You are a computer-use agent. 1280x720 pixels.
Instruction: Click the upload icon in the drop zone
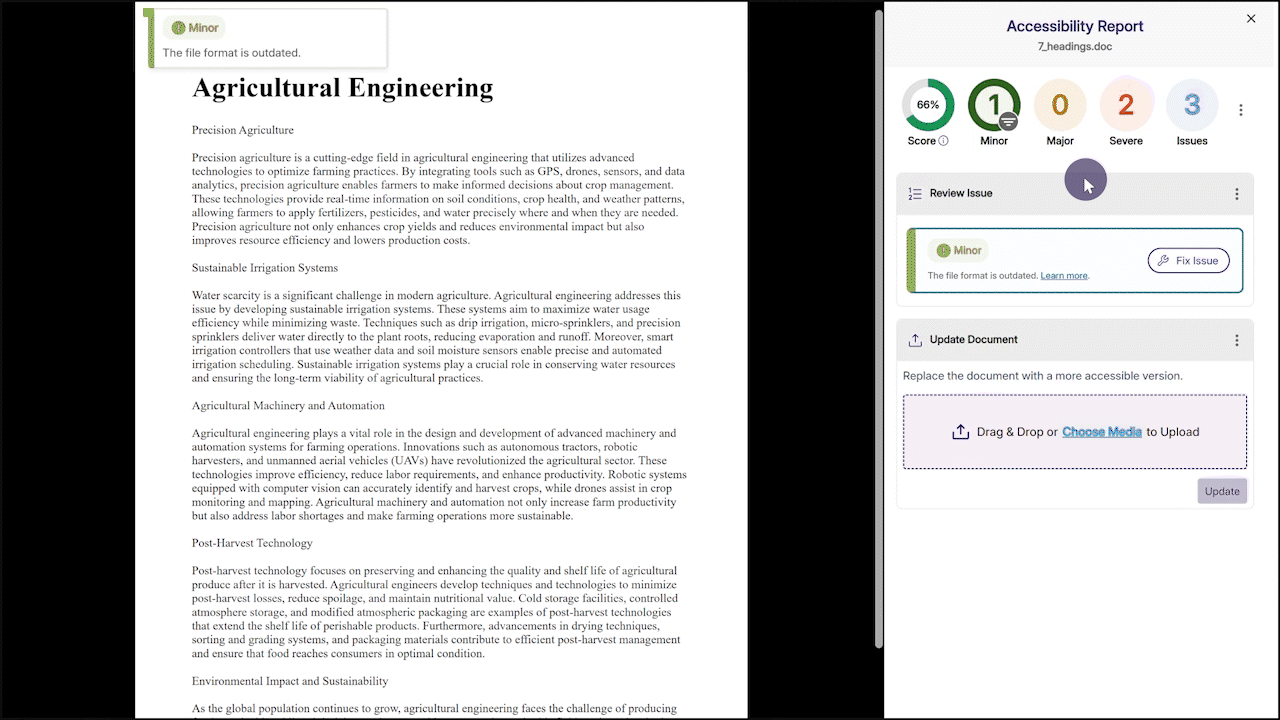[960, 432]
